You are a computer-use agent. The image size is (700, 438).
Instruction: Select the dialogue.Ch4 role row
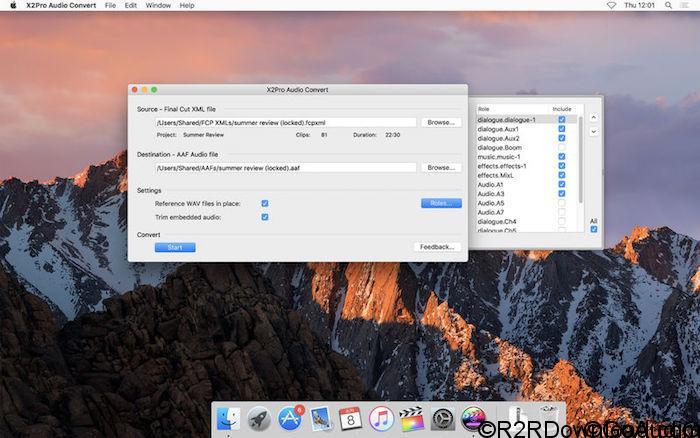click(526, 221)
